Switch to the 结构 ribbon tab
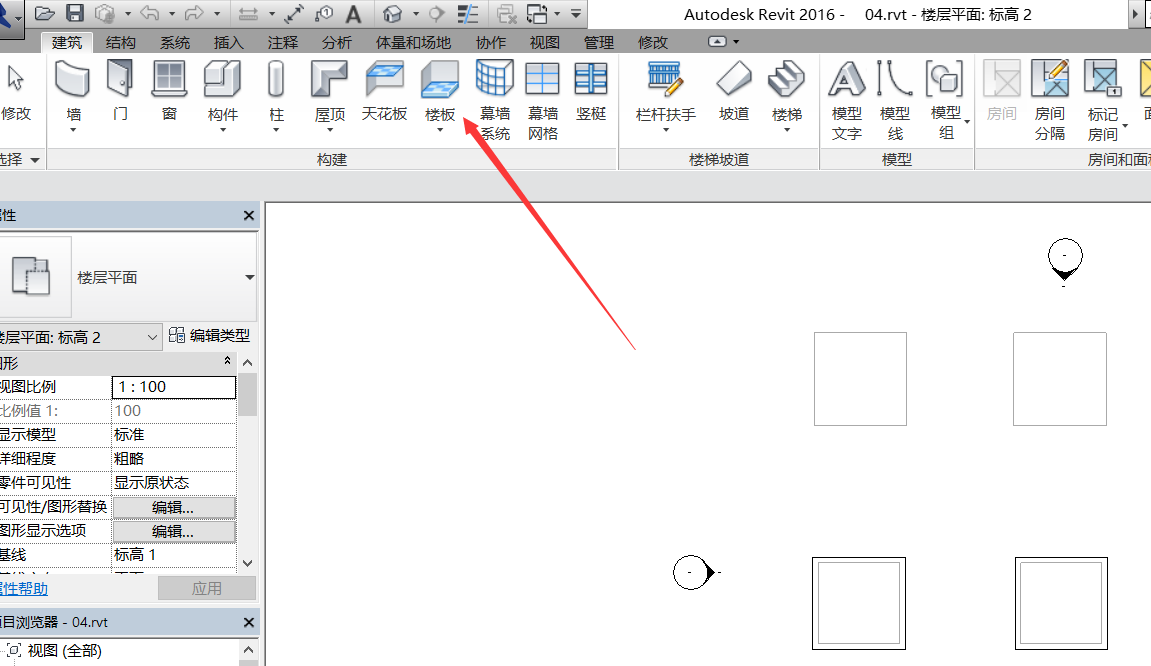The width and height of the screenshot is (1151, 666). (x=121, y=42)
